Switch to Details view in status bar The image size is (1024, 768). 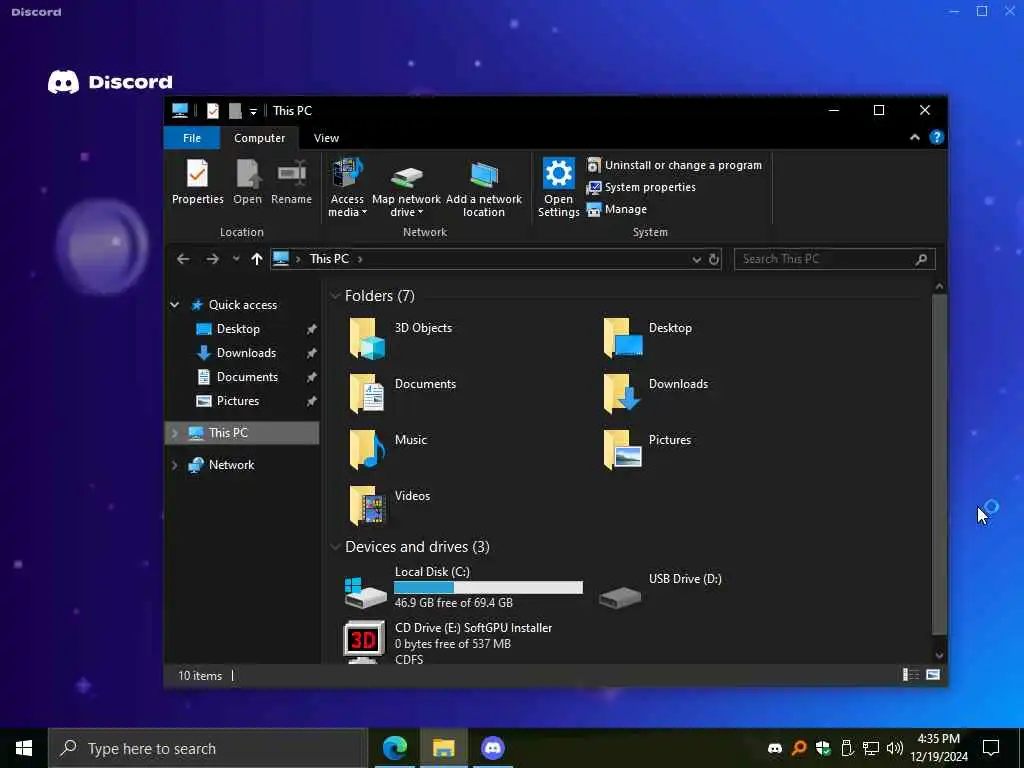[x=911, y=675]
